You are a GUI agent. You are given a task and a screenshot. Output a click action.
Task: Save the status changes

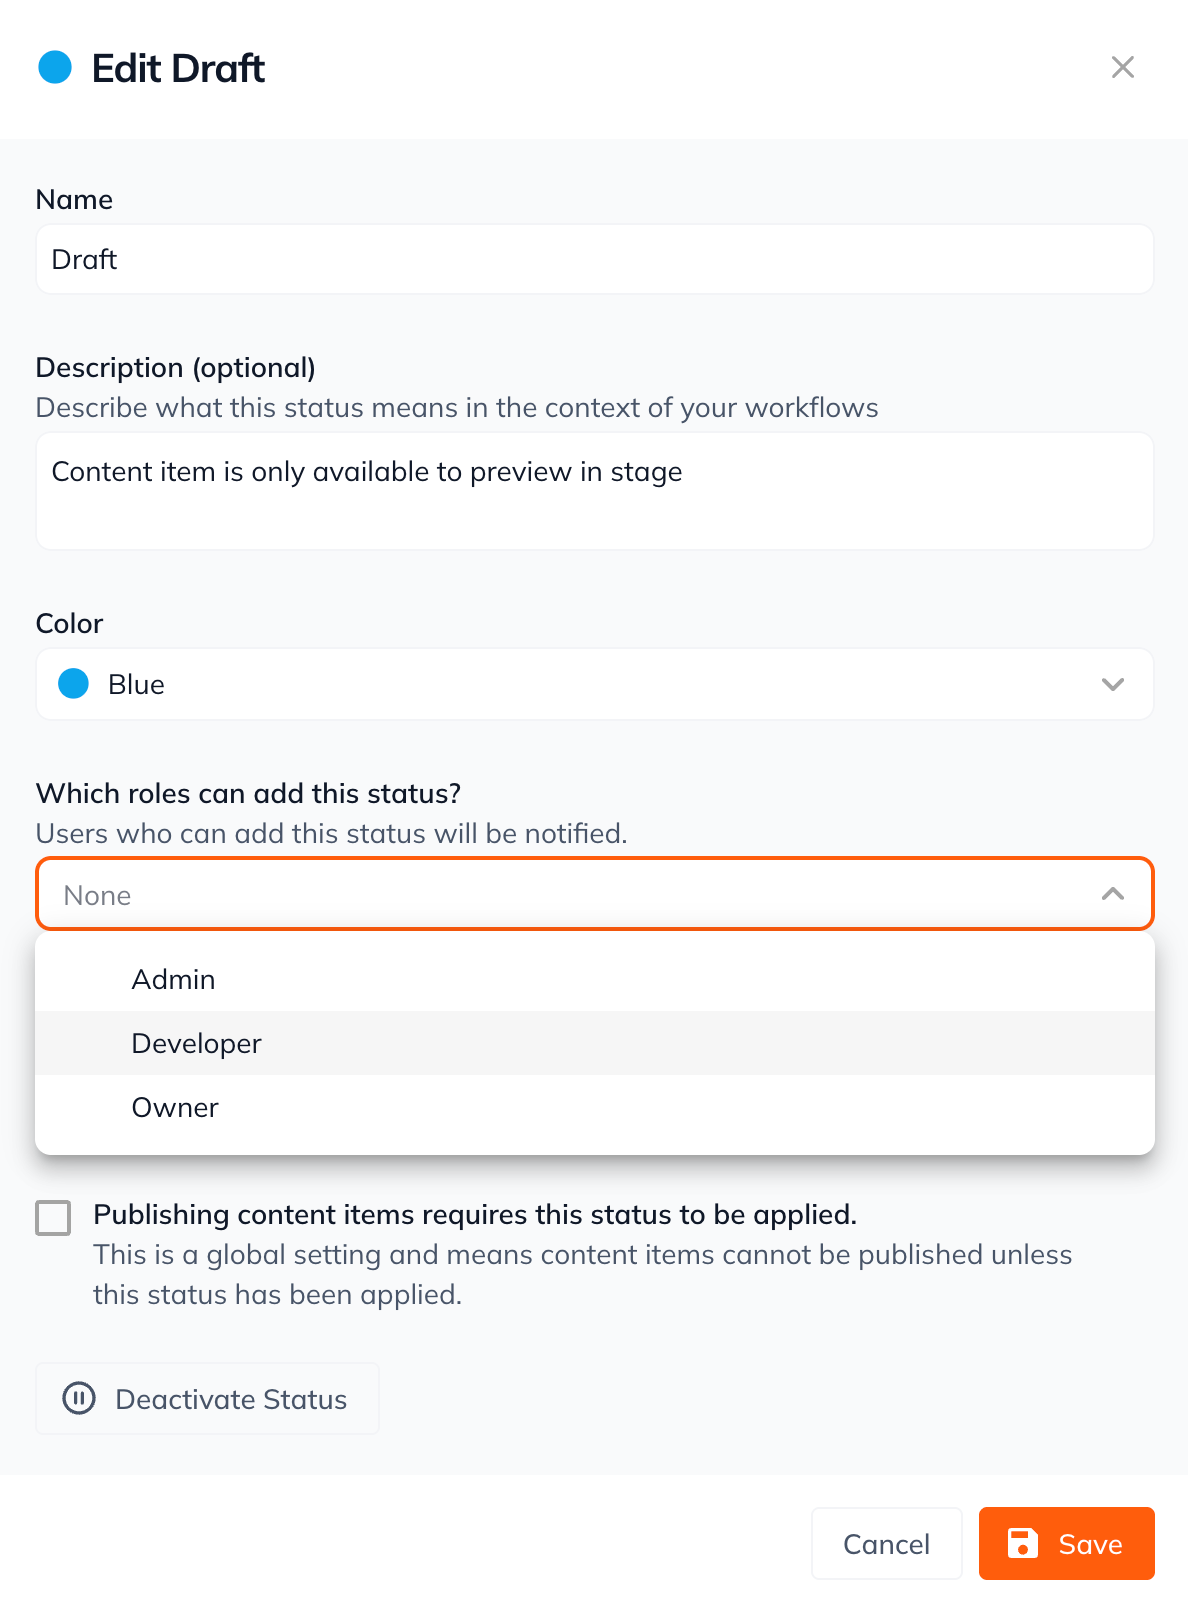[x=1066, y=1543]
